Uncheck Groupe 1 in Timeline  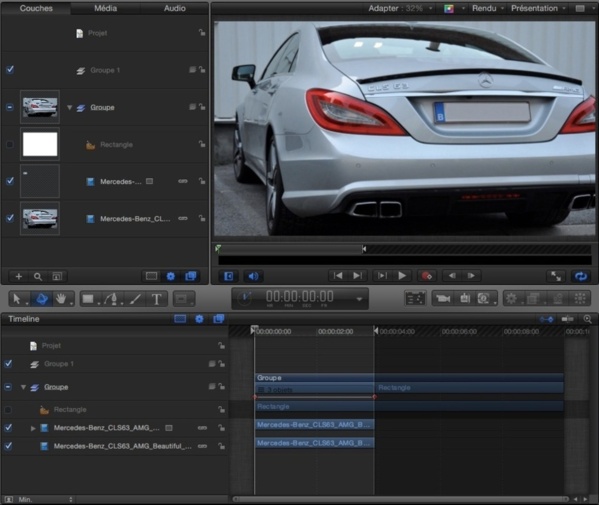click(x=8, y=364)
